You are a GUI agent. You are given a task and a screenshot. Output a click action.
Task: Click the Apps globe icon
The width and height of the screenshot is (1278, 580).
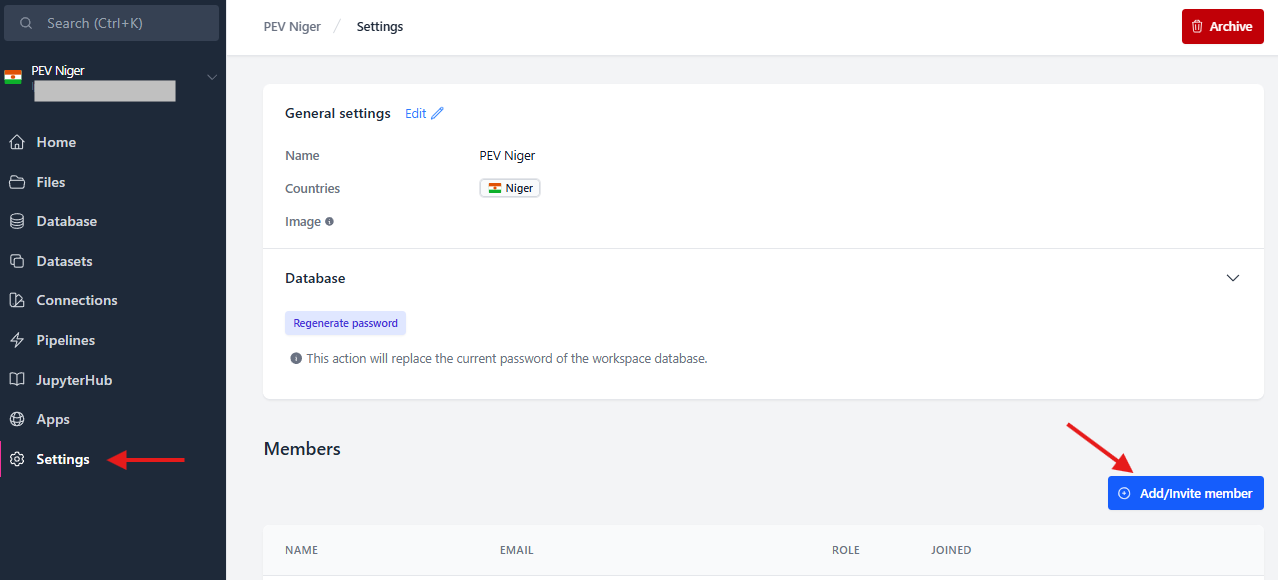coord(17,419)
